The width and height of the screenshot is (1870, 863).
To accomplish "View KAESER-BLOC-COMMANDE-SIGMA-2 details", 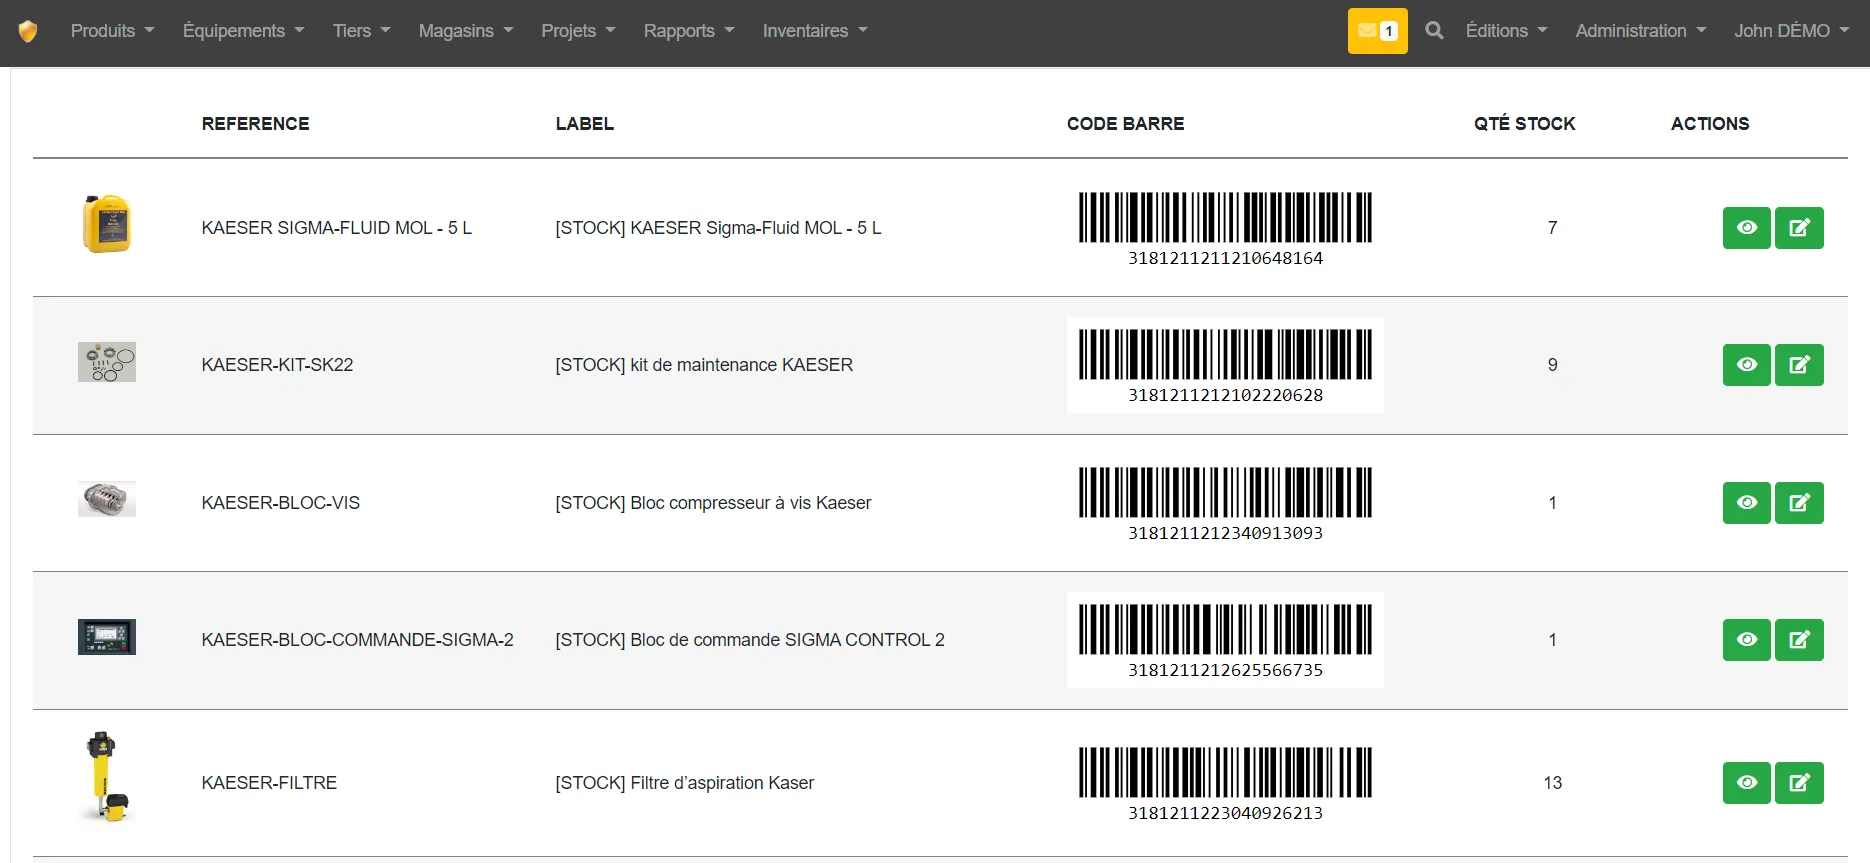I will [x=1746, y=640].
